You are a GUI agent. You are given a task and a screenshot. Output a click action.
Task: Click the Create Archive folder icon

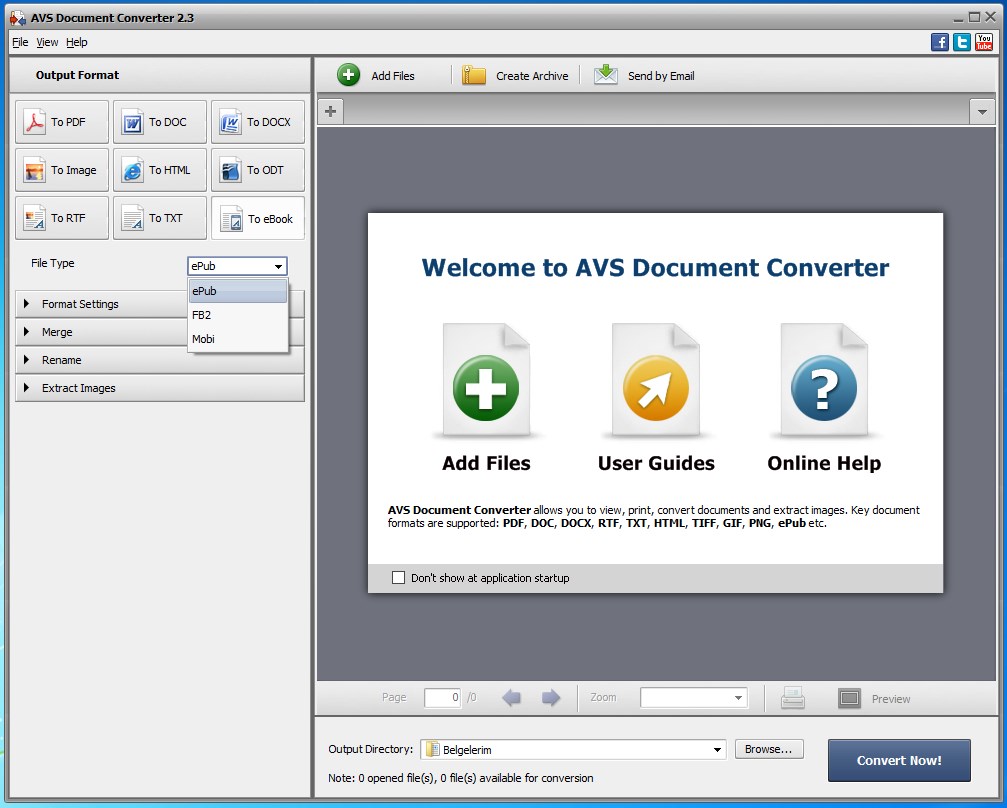474,75
